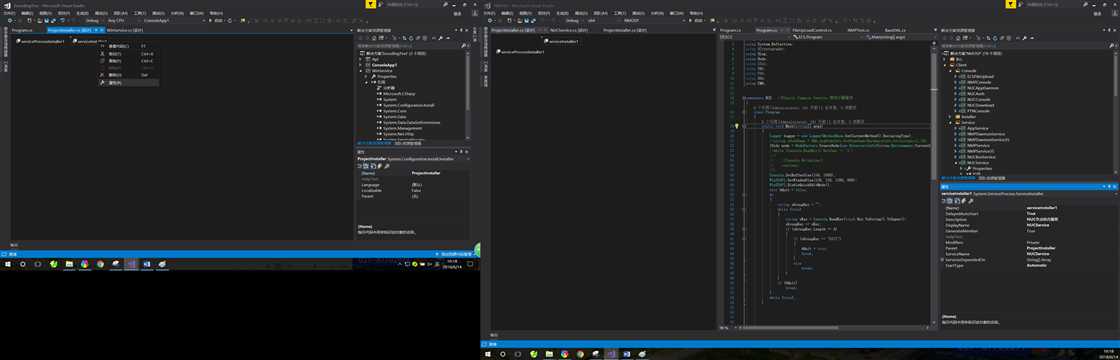Click the DelayedAutoStart row in right Properties panel

tap(1030, 213)
